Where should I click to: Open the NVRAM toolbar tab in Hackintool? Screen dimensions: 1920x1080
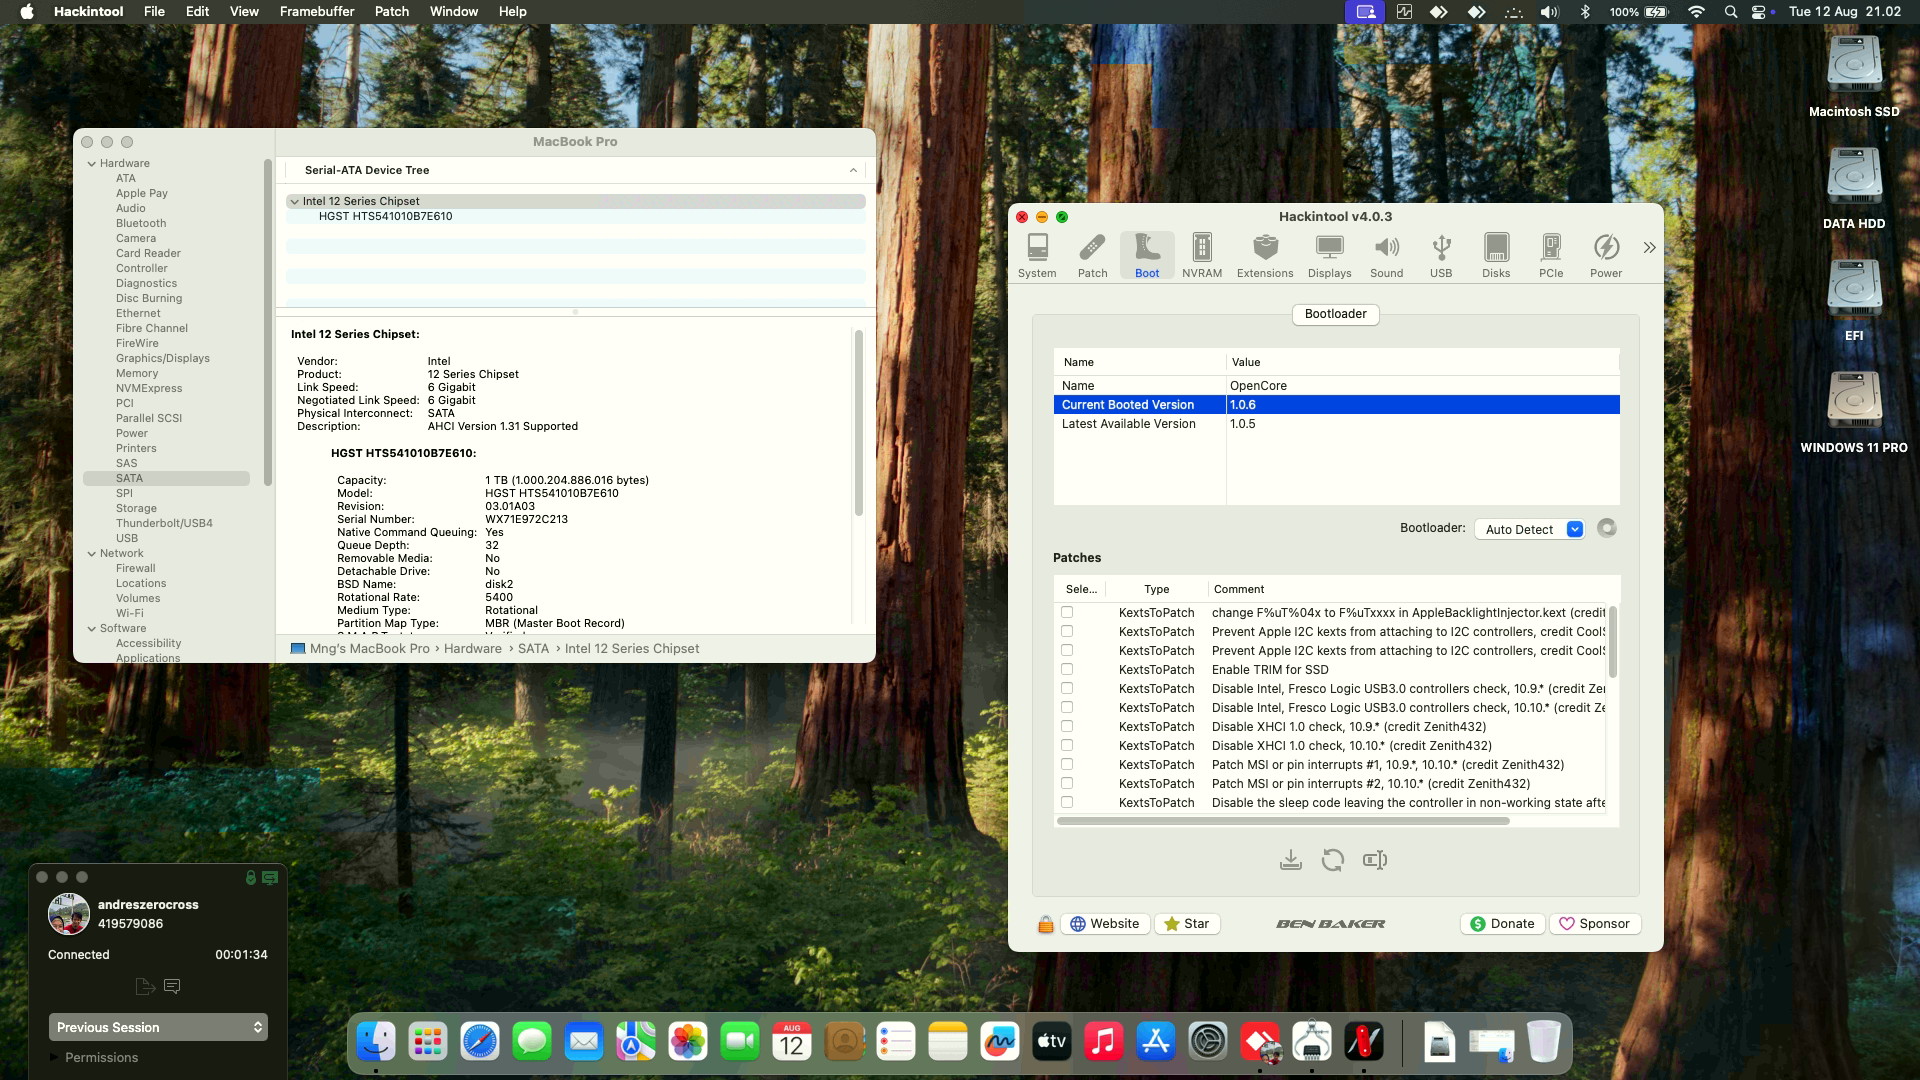point(1201,256)
